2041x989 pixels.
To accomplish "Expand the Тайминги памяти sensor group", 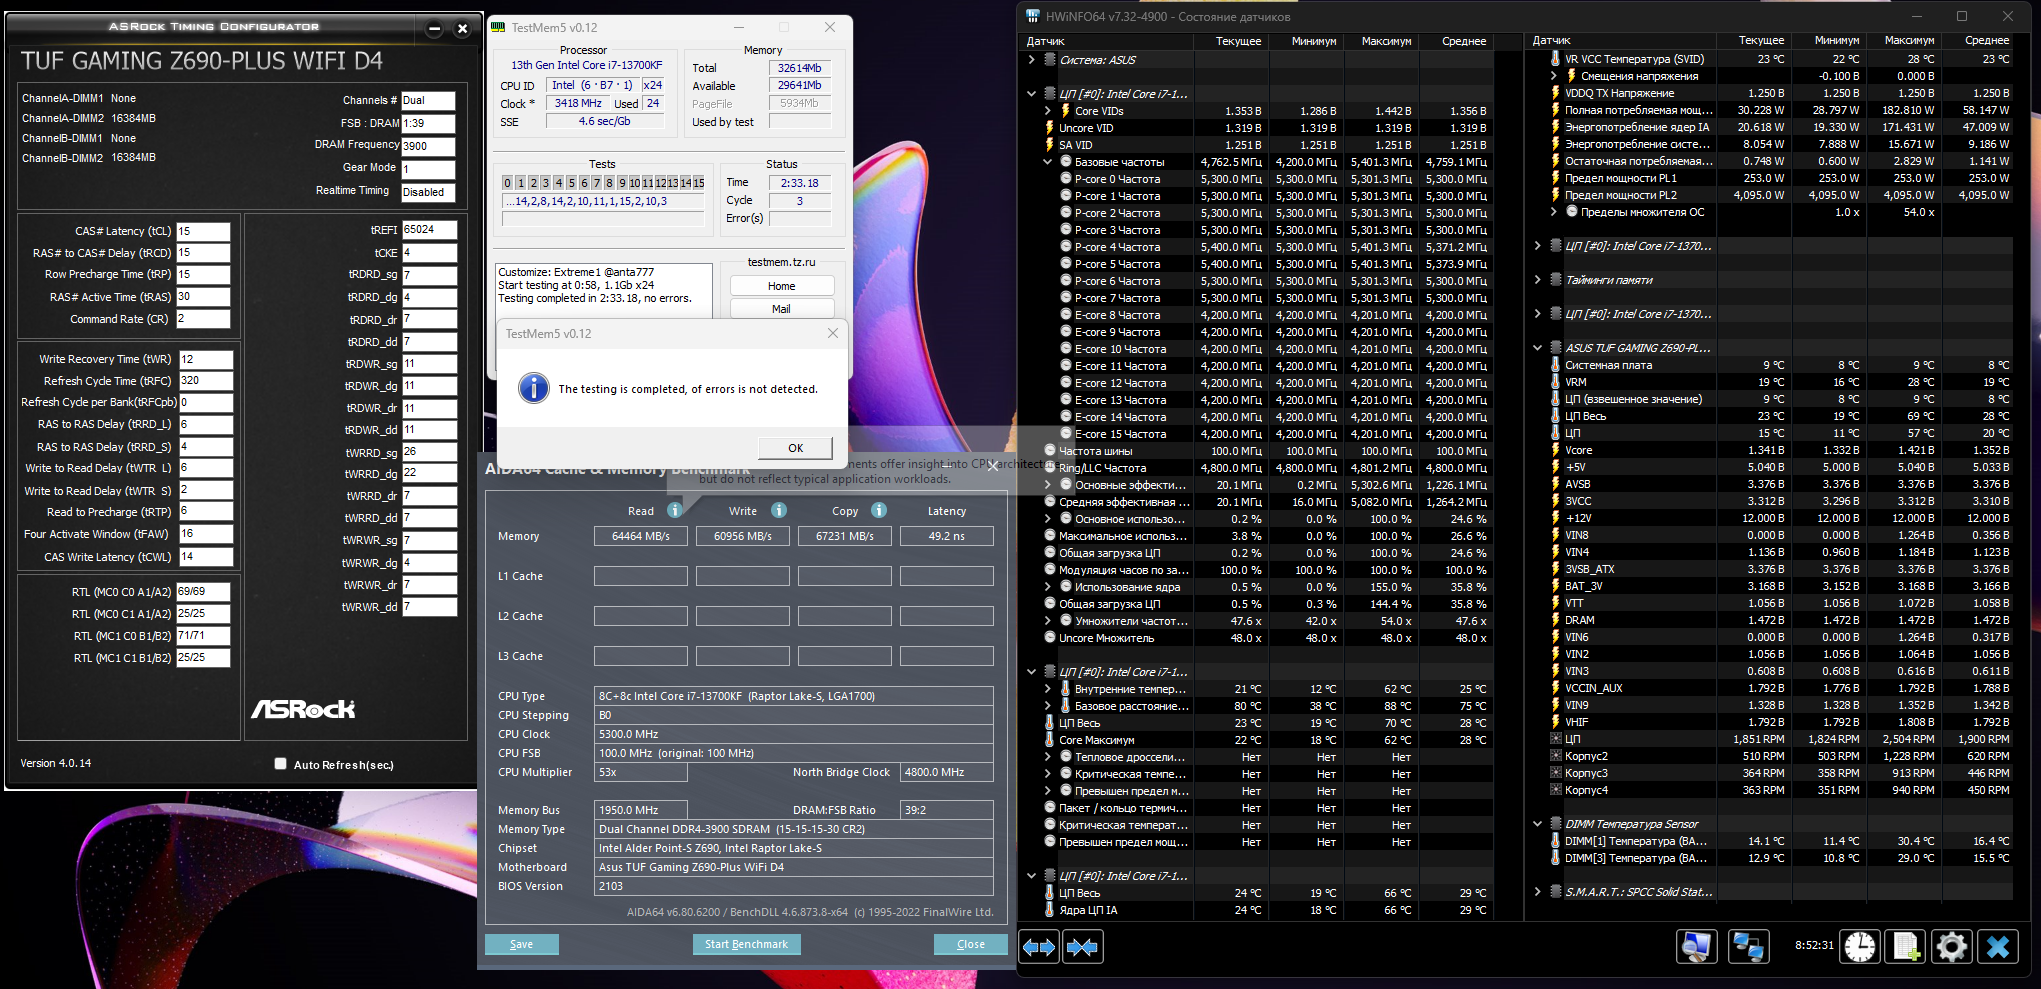I will 1537,280.
